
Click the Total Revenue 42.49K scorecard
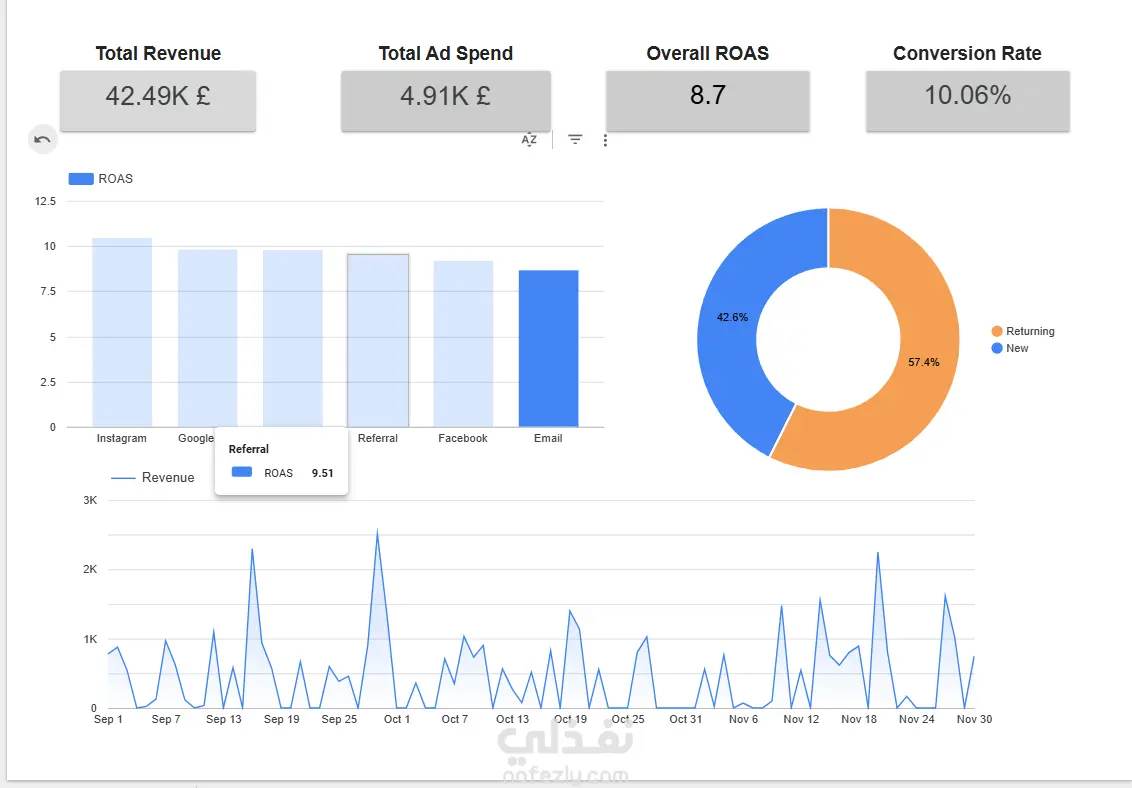[158, 101]
